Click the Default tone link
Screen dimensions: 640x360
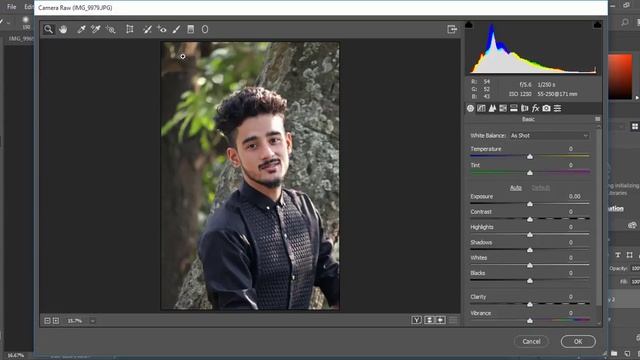(541, 188)
